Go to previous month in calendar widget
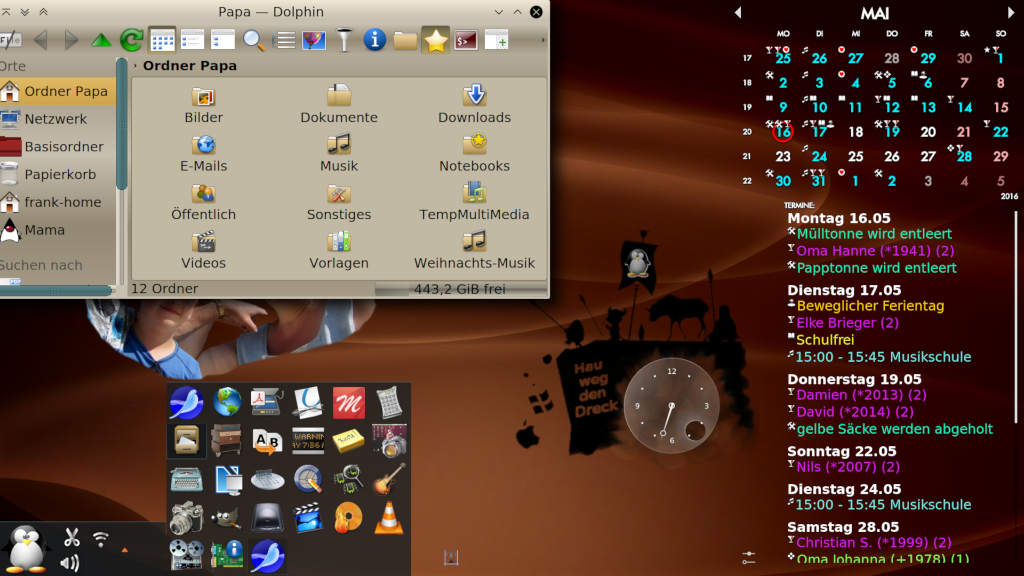Screen dimensions: 1024x576 pyautogui.click(x=738, y=12)
